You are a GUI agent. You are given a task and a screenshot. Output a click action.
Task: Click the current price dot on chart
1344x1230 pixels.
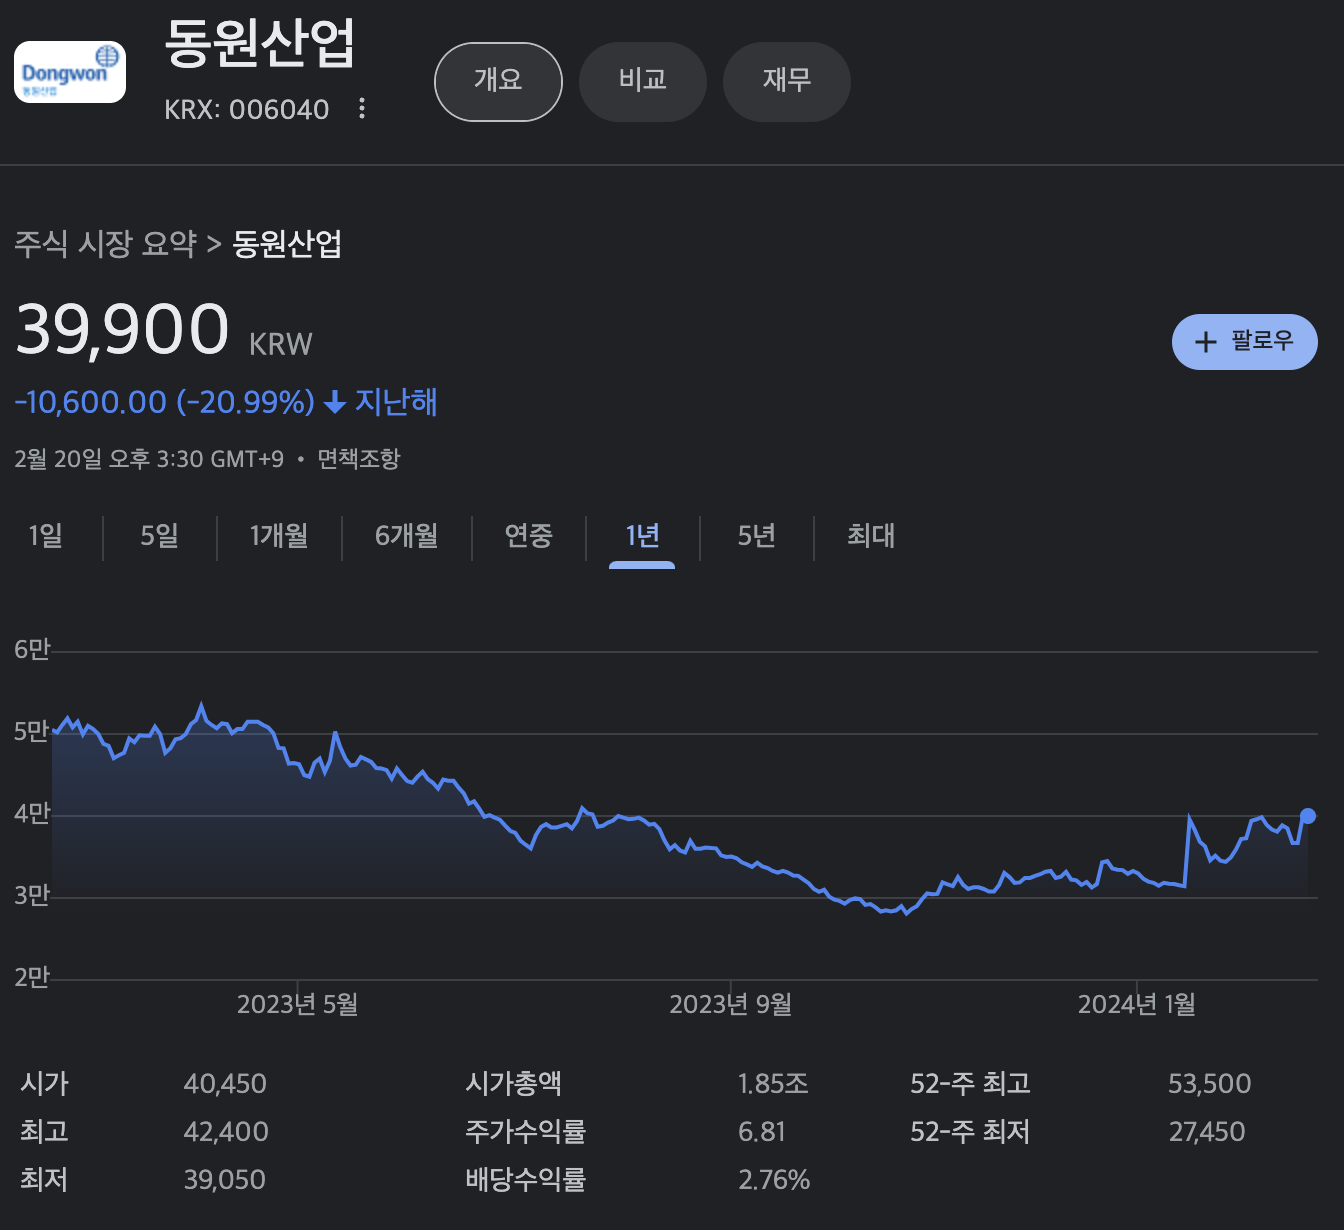point(1308,816)
